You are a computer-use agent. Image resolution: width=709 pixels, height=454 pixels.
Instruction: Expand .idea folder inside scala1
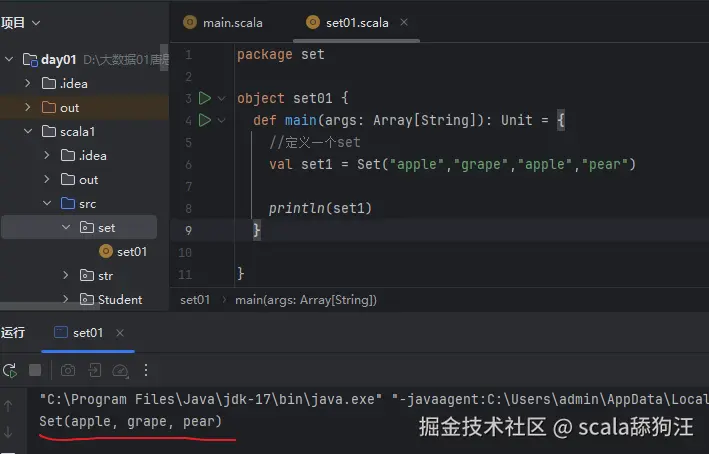[47, 155]
